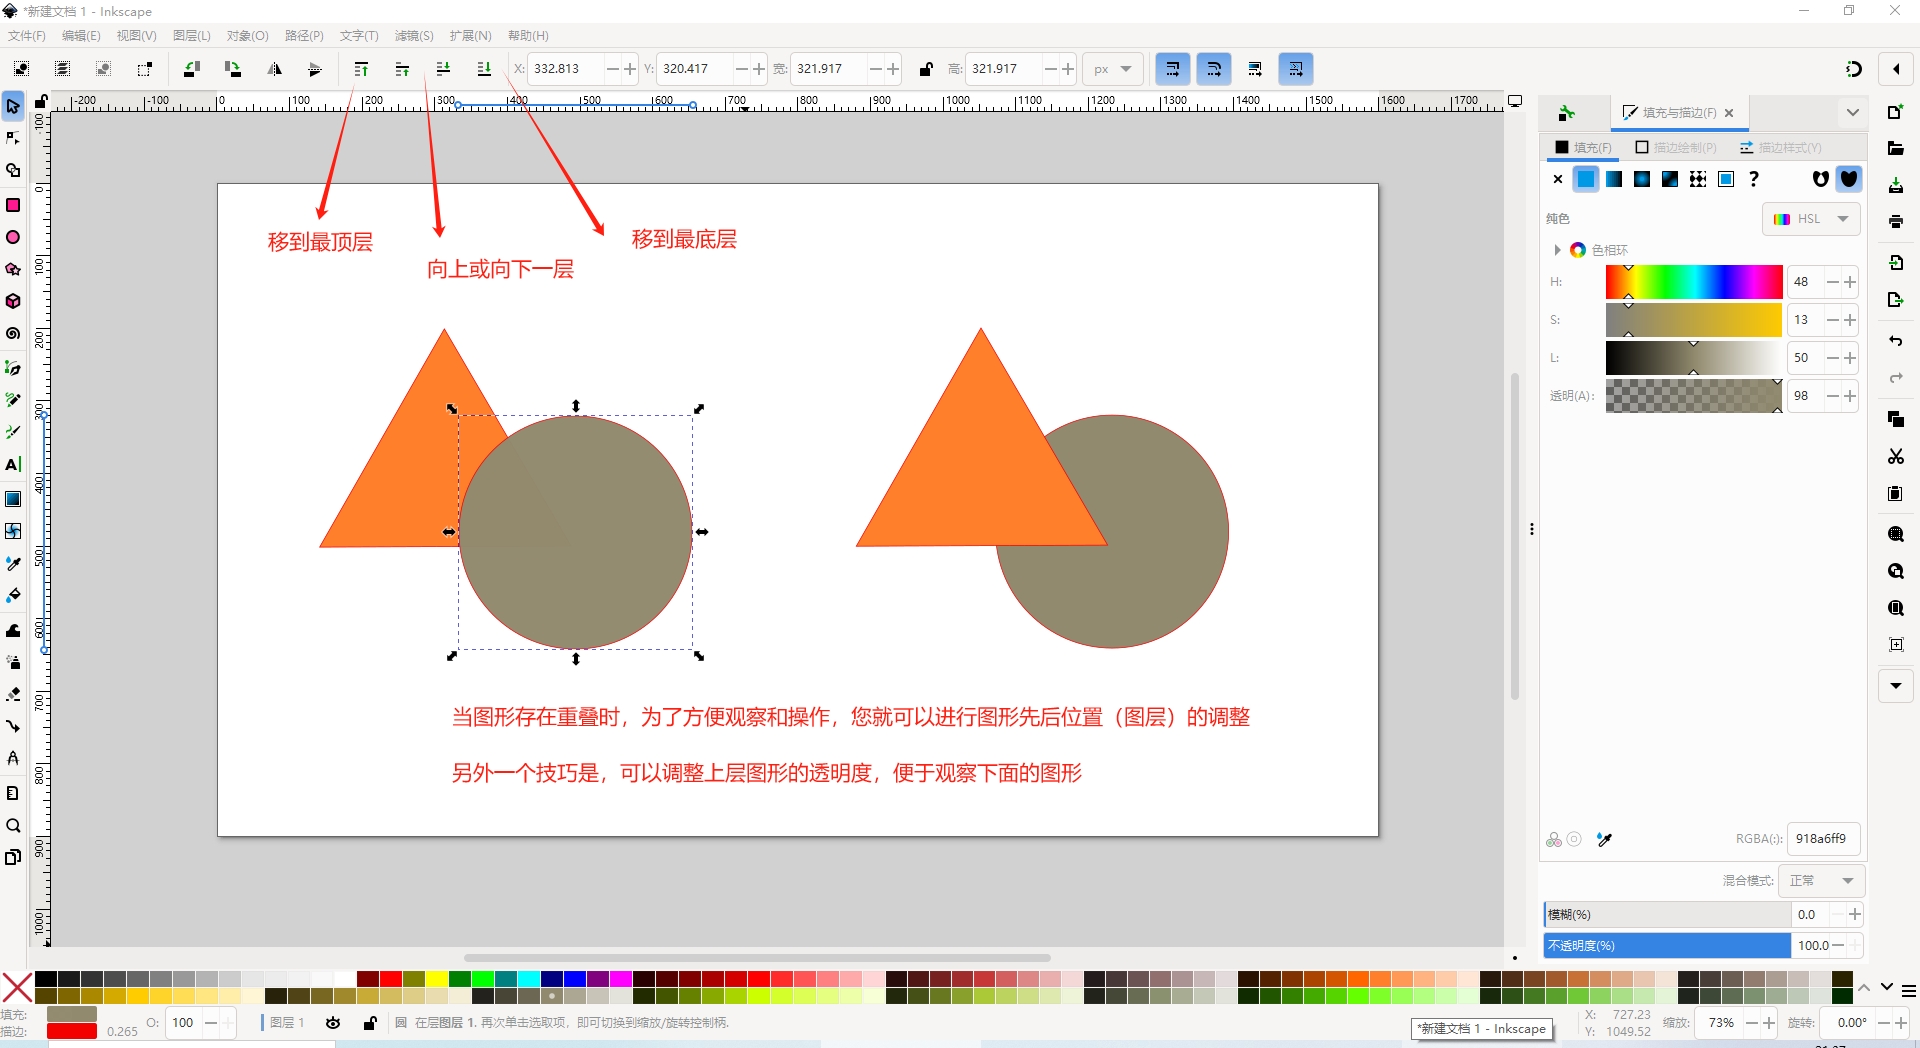Toggle layer lock in status bar
Screen dimensions: 1920x1048
[370, 1022]
